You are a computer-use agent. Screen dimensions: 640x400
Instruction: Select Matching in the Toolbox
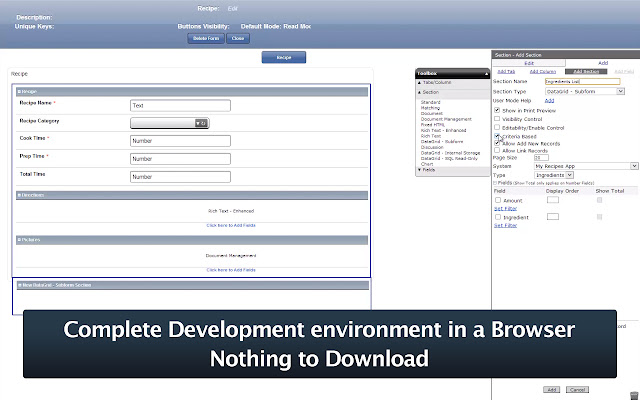430,108
